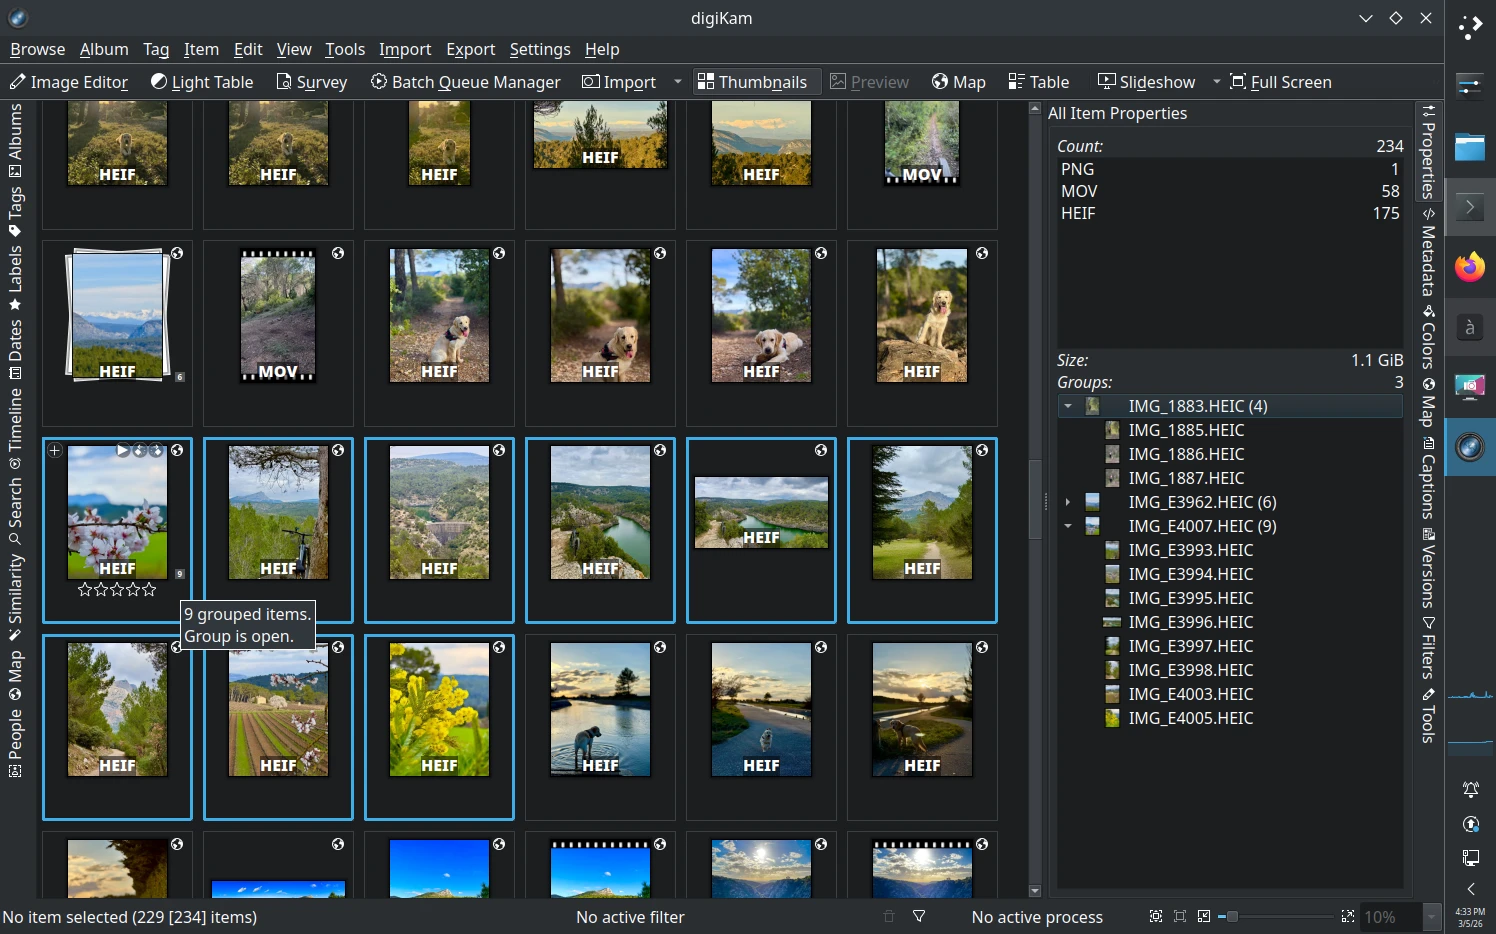
Task: Open the Light Table
Action: click(x=202, y=82)
